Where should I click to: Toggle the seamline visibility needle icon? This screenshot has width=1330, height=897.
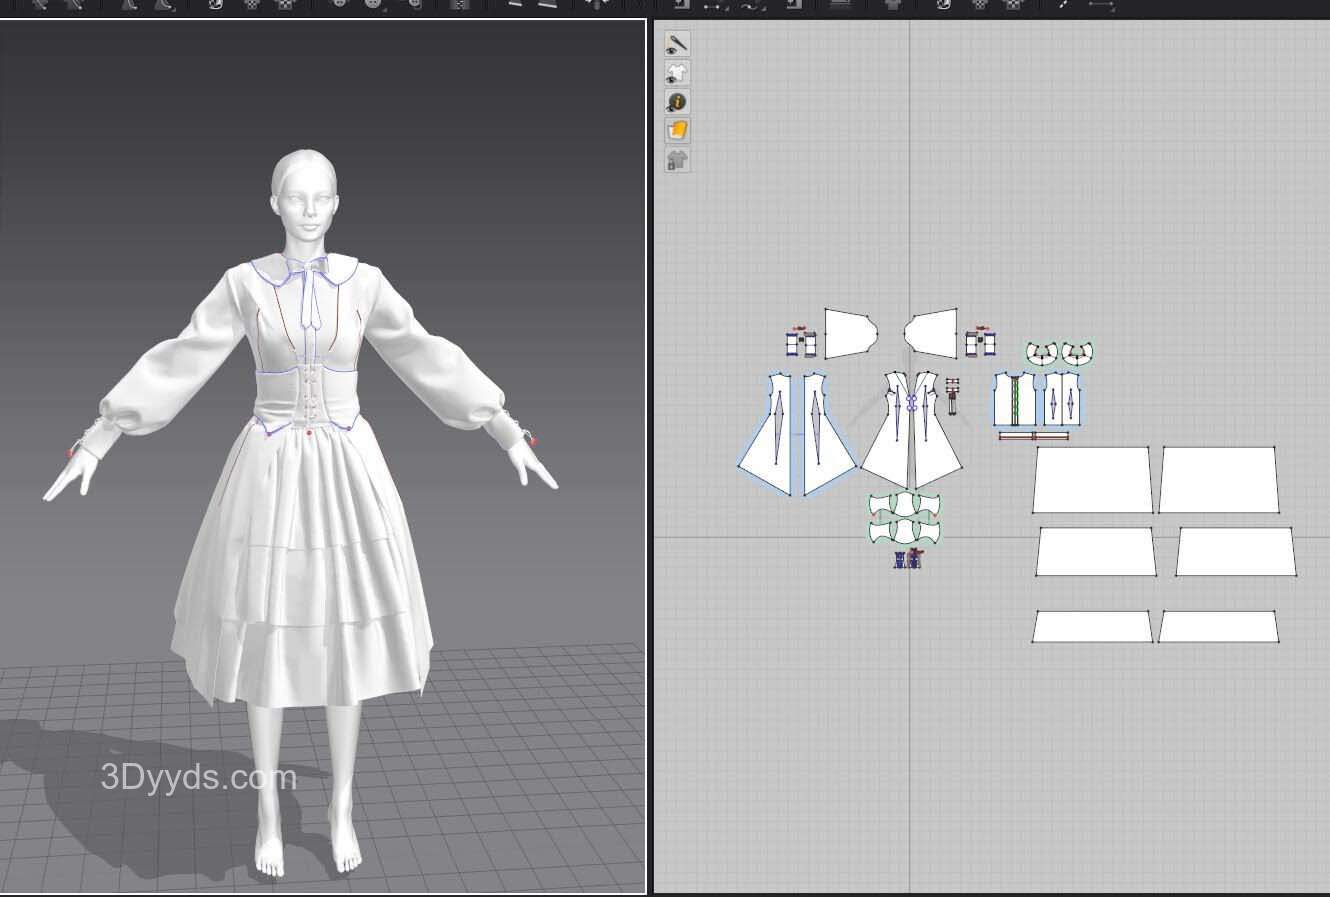(677, 44)
